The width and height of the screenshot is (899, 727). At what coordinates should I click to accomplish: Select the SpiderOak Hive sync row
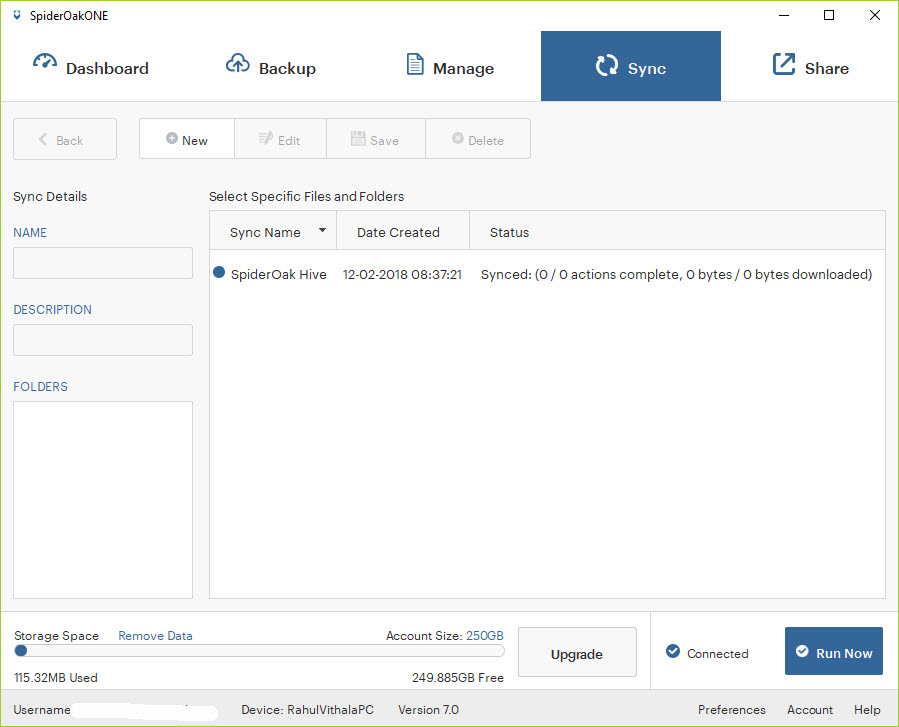[x=548, y=274]
